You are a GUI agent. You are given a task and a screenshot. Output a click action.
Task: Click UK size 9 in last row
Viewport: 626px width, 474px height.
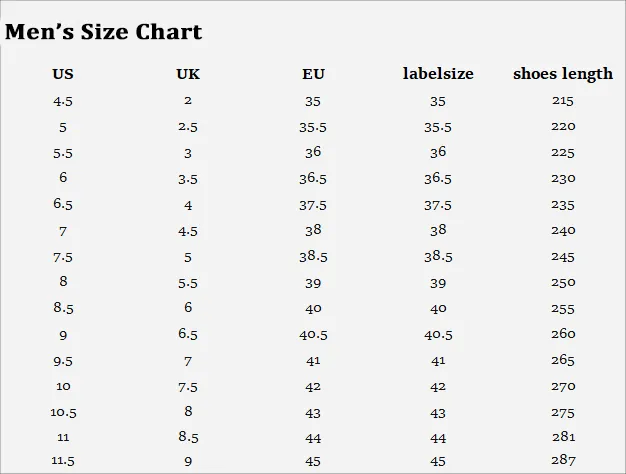coord(188,461)
